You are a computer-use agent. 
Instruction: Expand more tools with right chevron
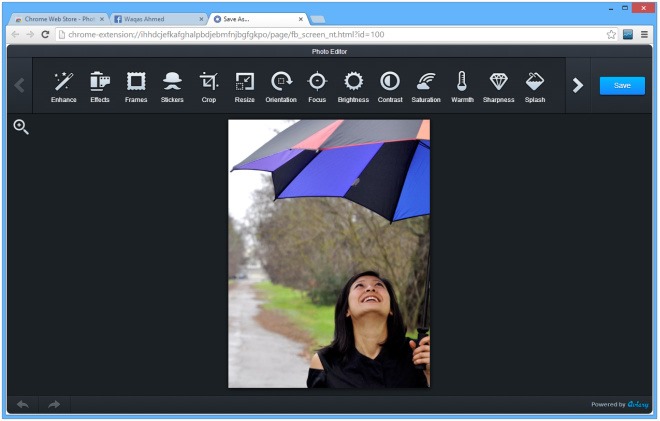point(577,85)
